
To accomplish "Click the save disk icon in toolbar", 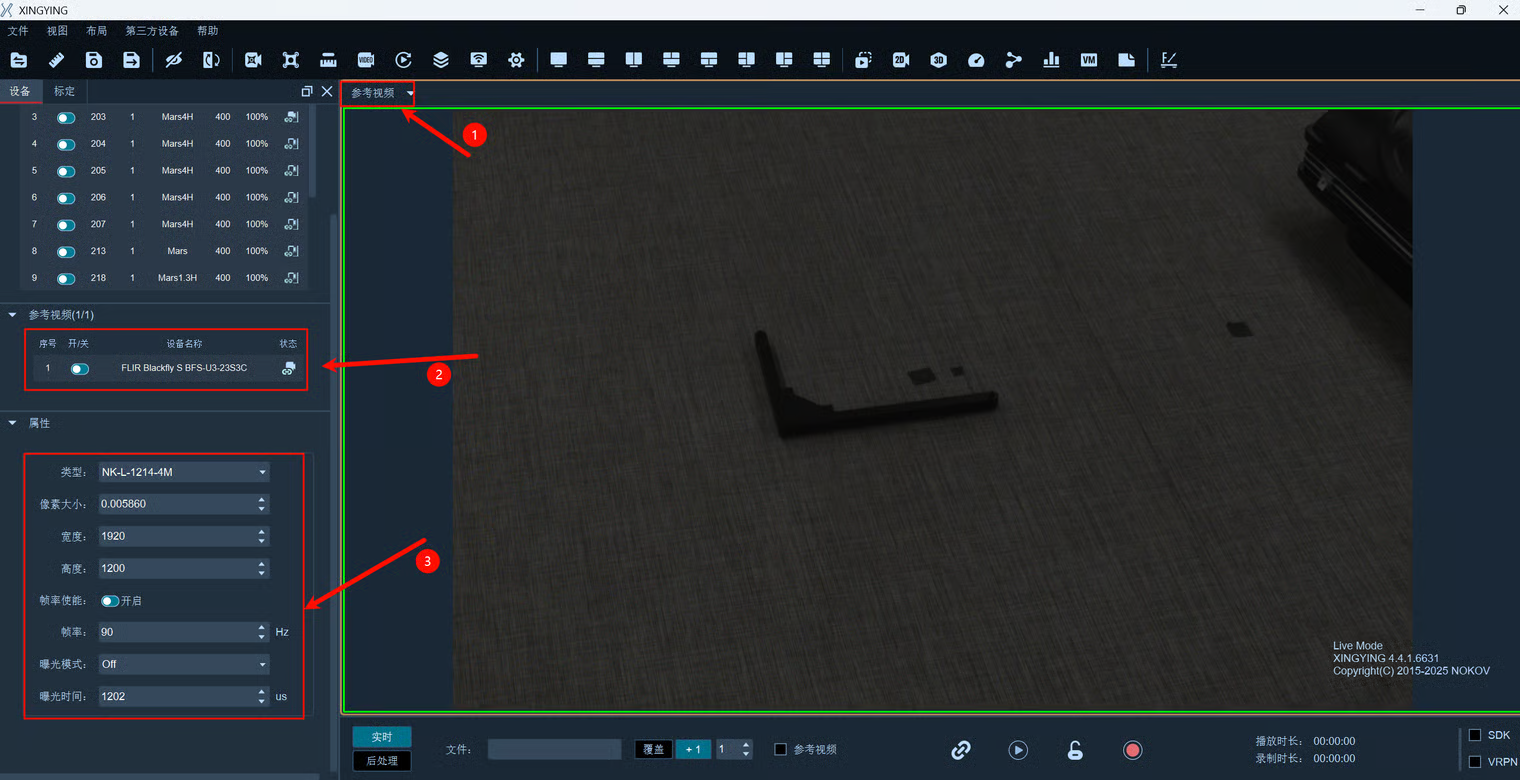I will pos(93,60).
